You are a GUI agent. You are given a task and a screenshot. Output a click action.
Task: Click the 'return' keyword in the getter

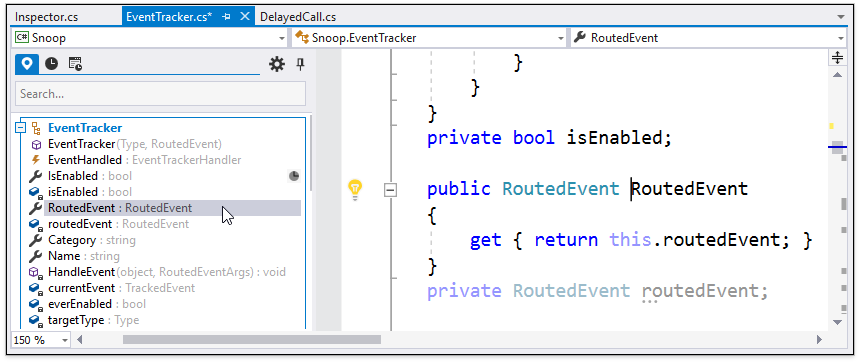[x=566, y=240]
